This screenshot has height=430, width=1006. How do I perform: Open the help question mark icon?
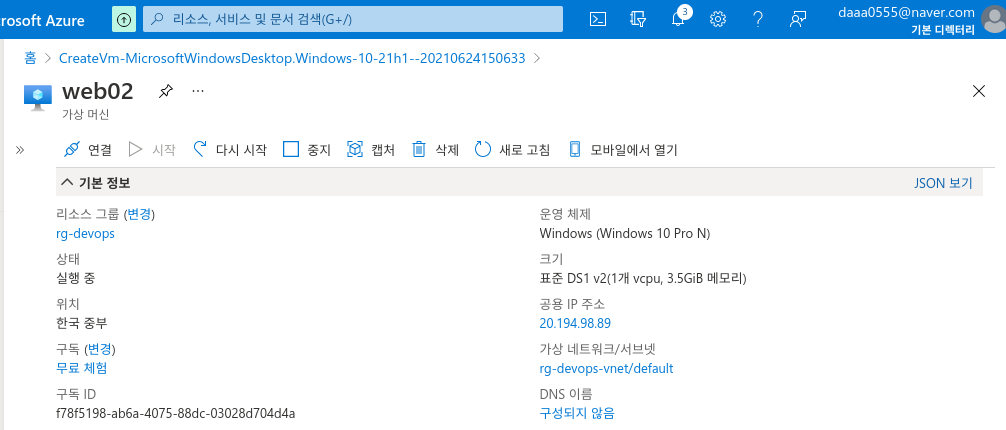coord(758,19)
